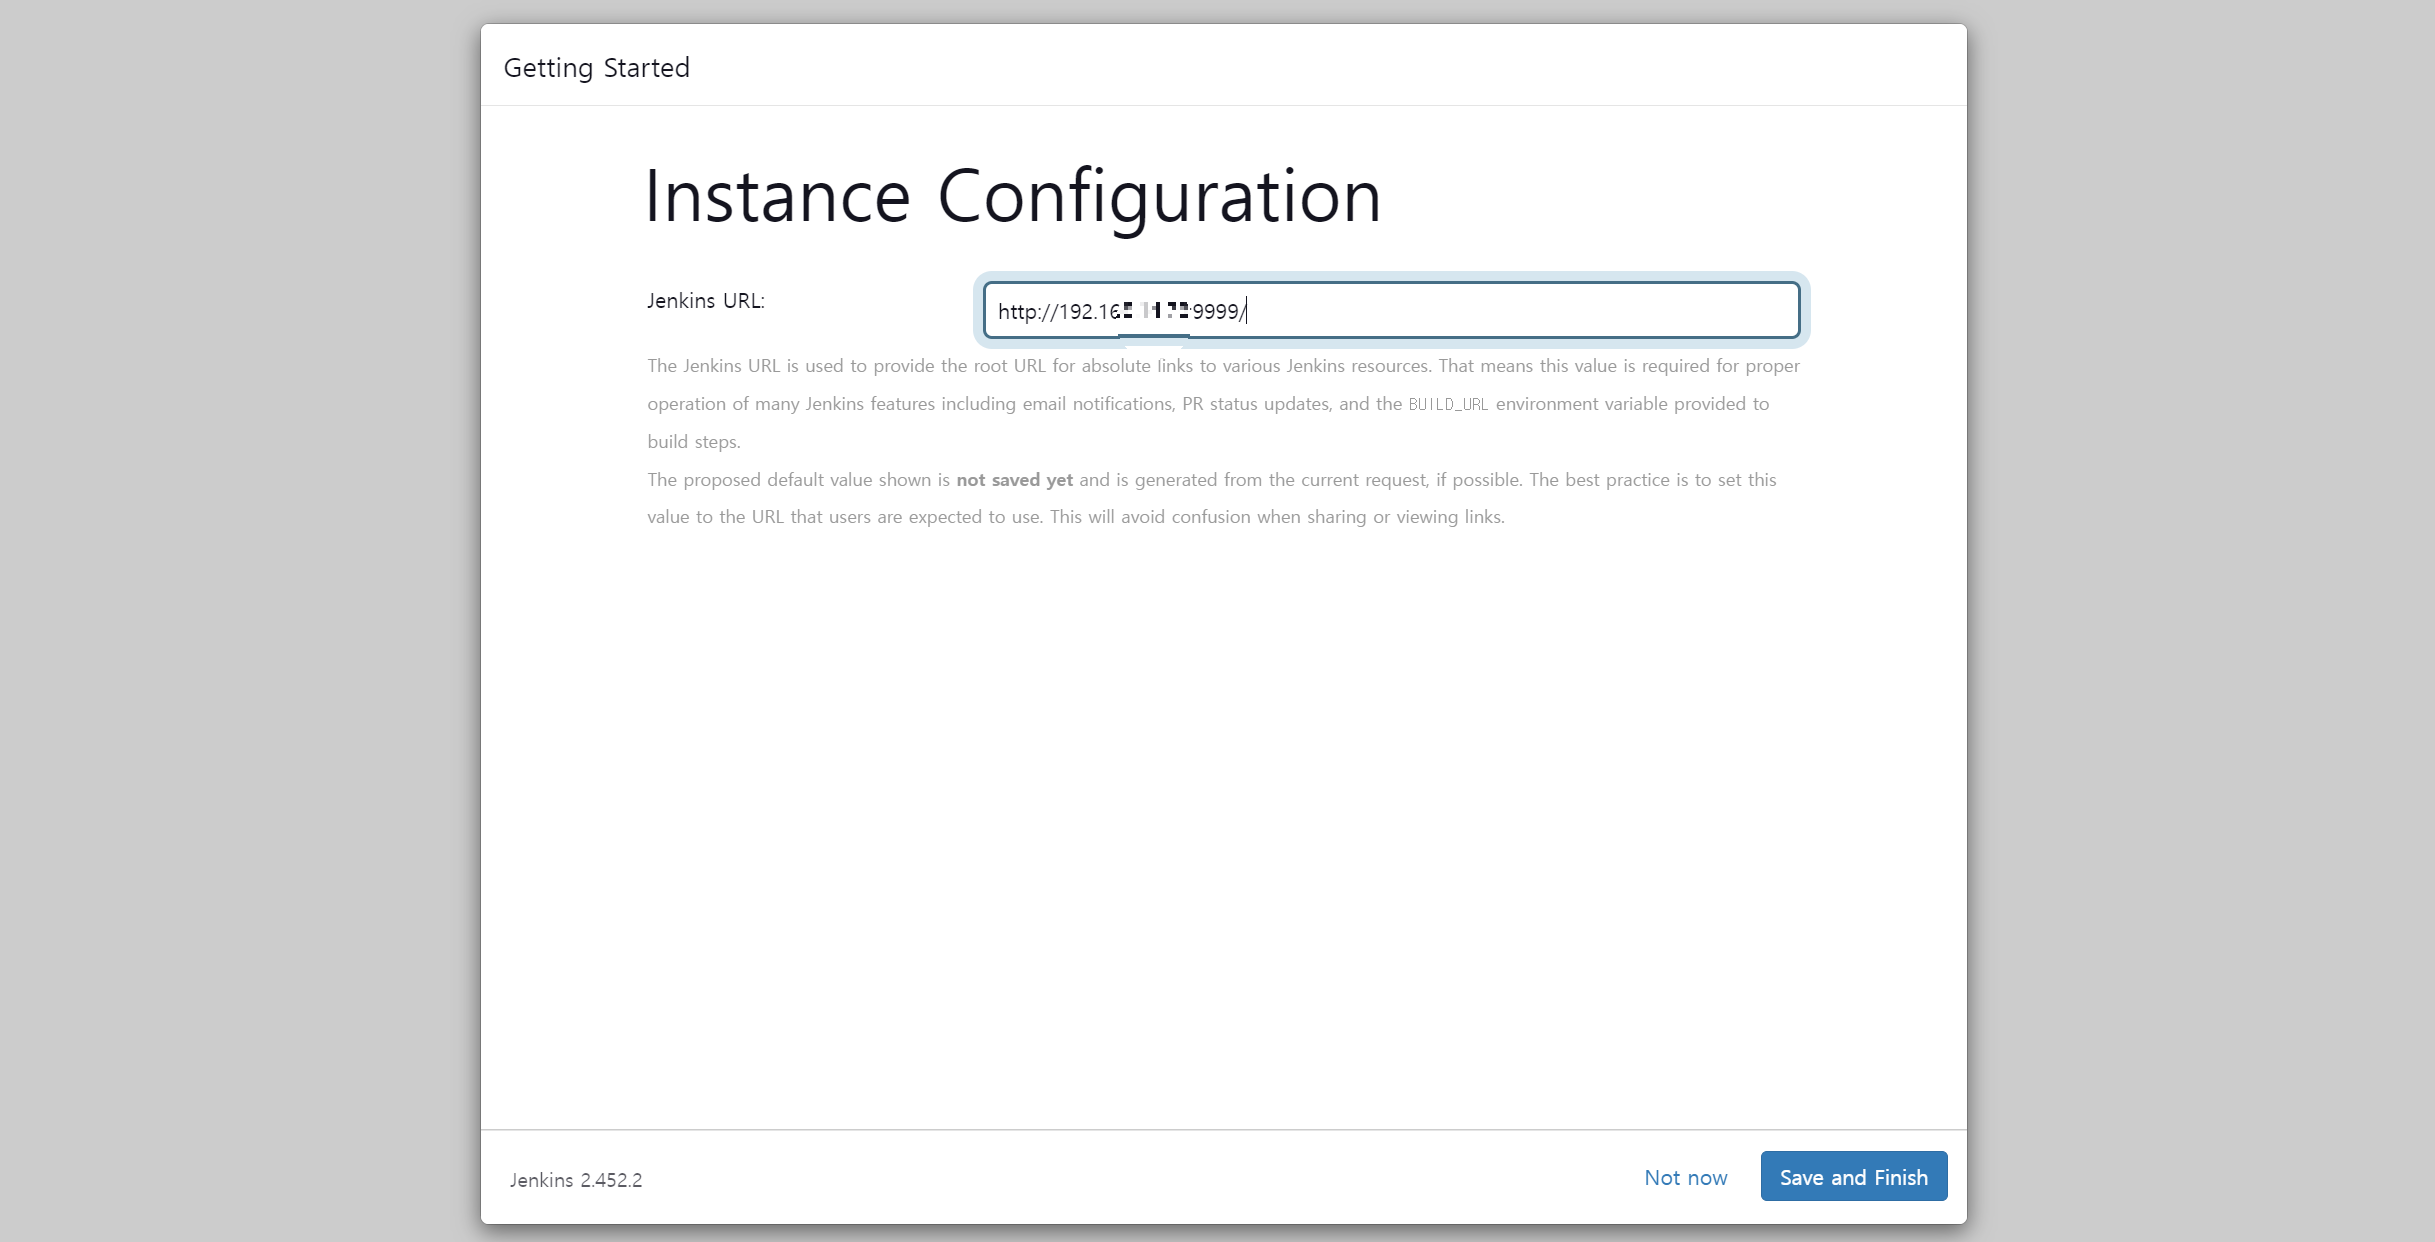Click the BUILD_URL code text

click(1448, 404)
